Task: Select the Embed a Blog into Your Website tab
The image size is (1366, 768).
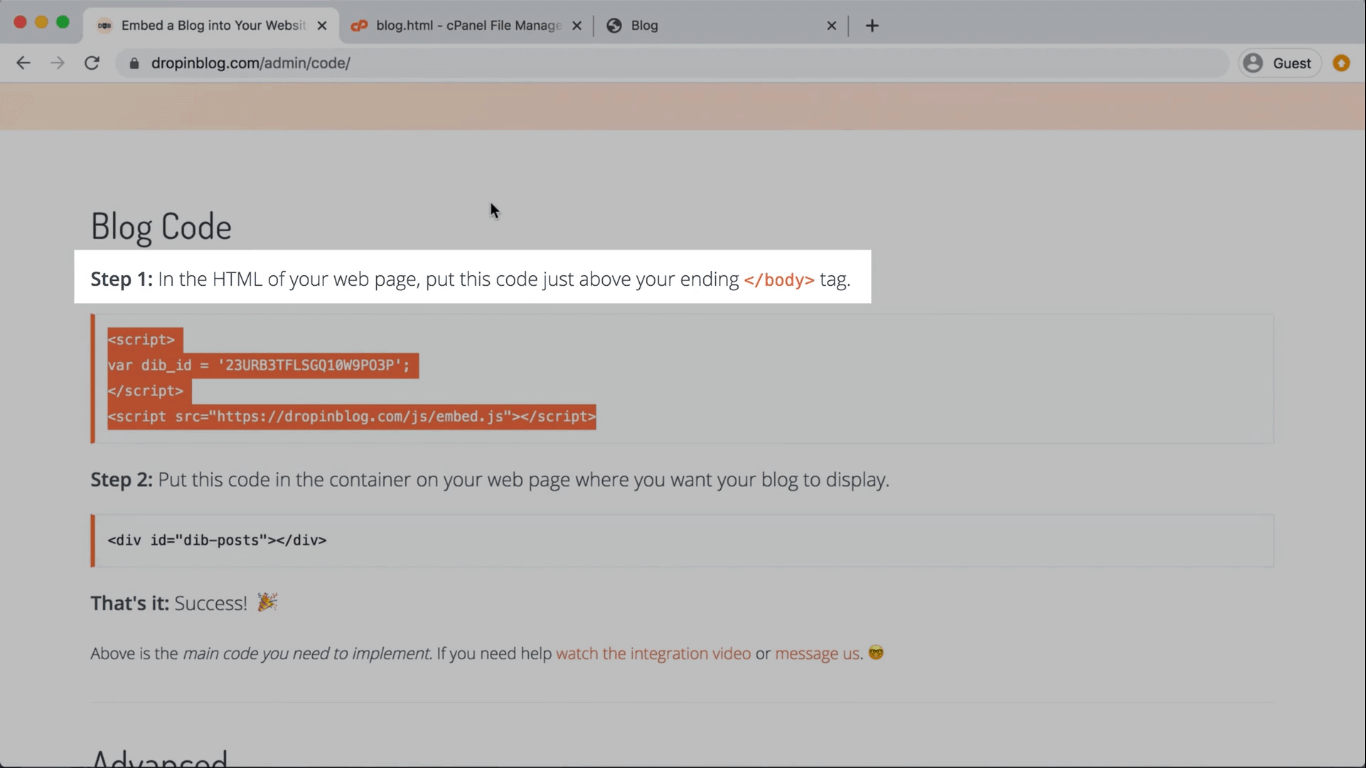Action: [212, 26]
